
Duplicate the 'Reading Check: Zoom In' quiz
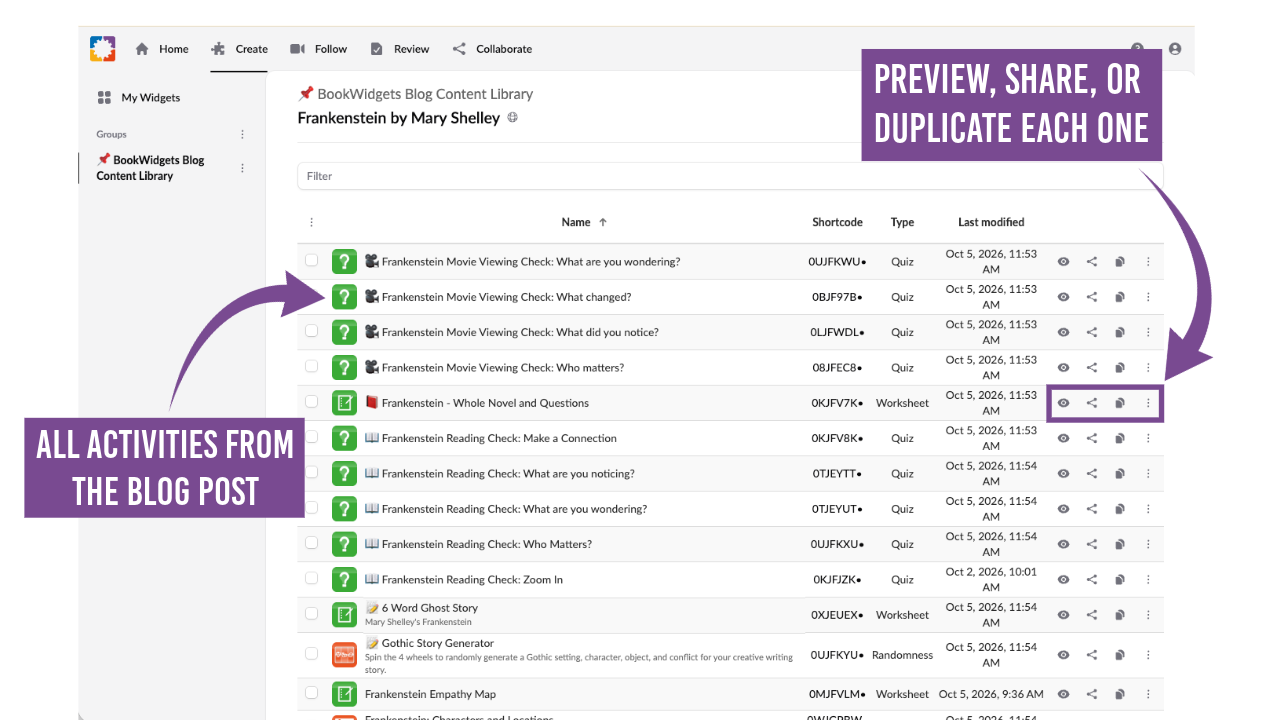click(x=1120, y=580)
